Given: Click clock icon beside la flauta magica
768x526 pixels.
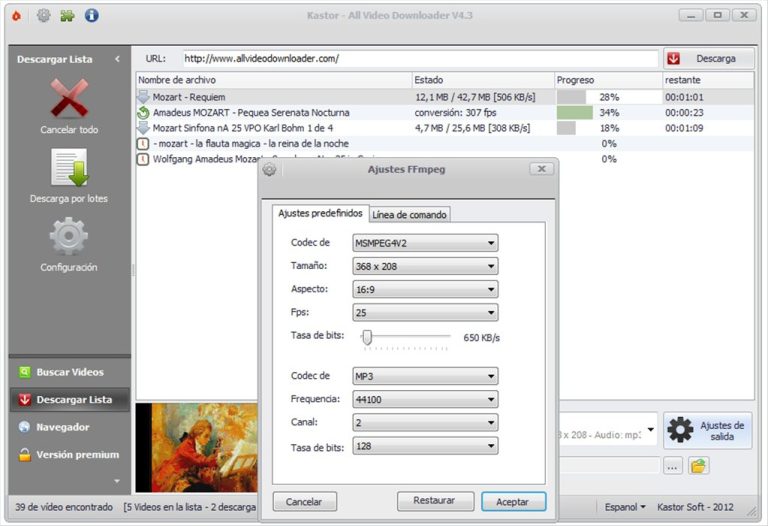Looking at the screenshot, I should pos(143,143).
